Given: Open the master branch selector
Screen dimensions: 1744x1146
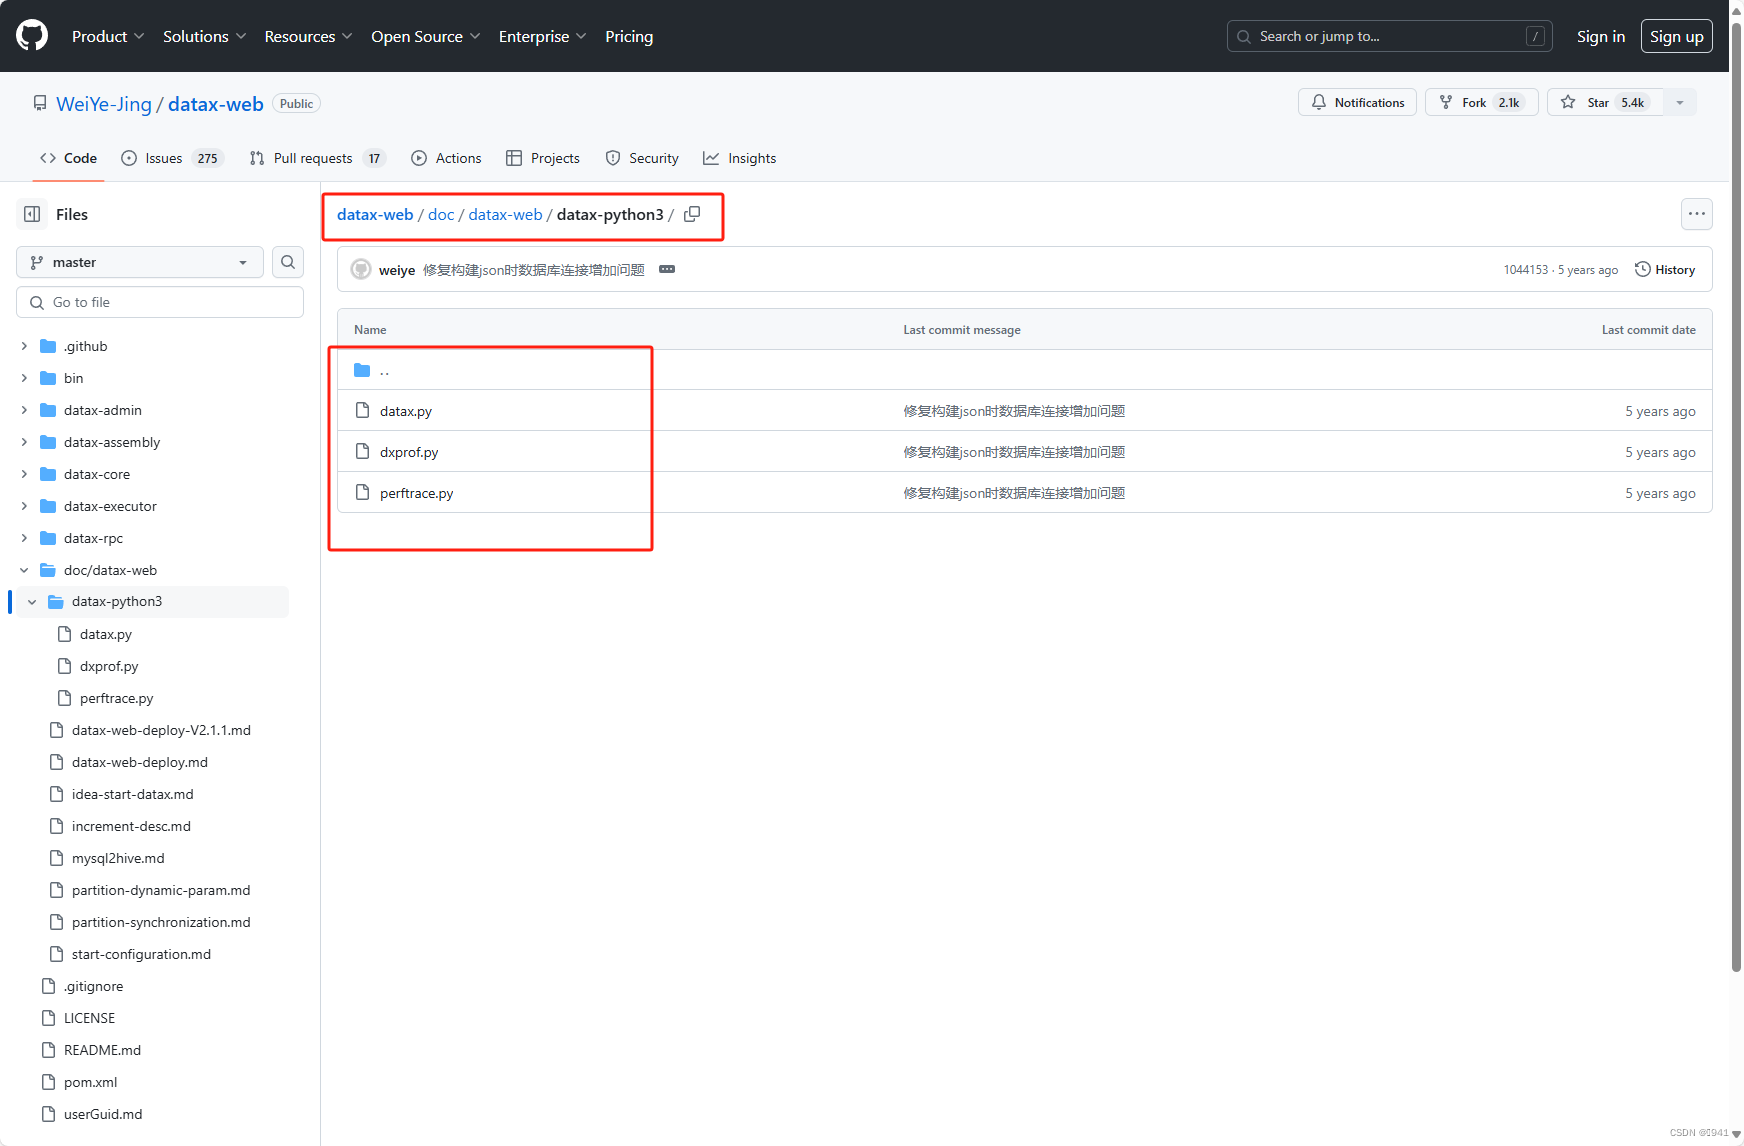Looking at the screenshot, I should [140, 262].
